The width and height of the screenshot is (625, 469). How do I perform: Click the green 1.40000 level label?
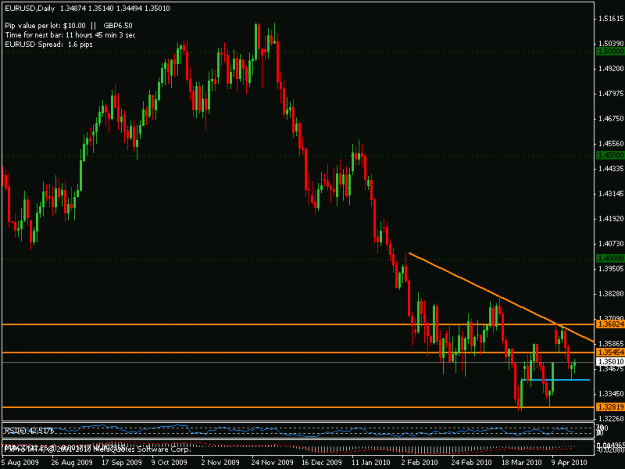tap(610, 259)
